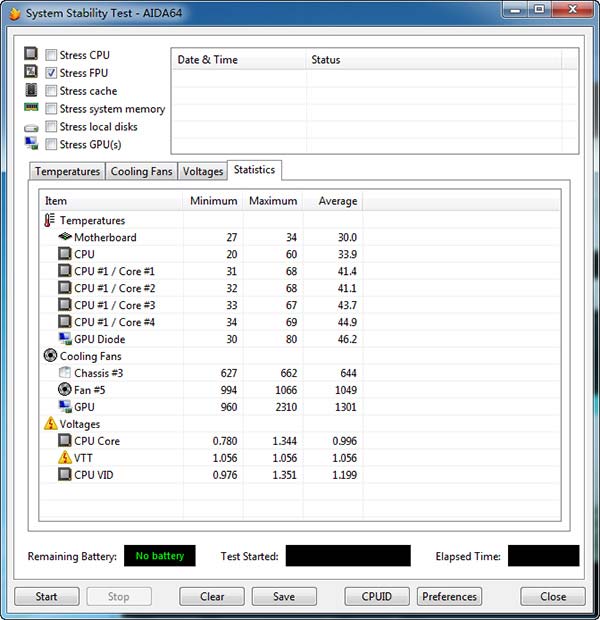Click the Chassis #3 icon
Viewport: 600px width, 620px height.
coord(65,373)
